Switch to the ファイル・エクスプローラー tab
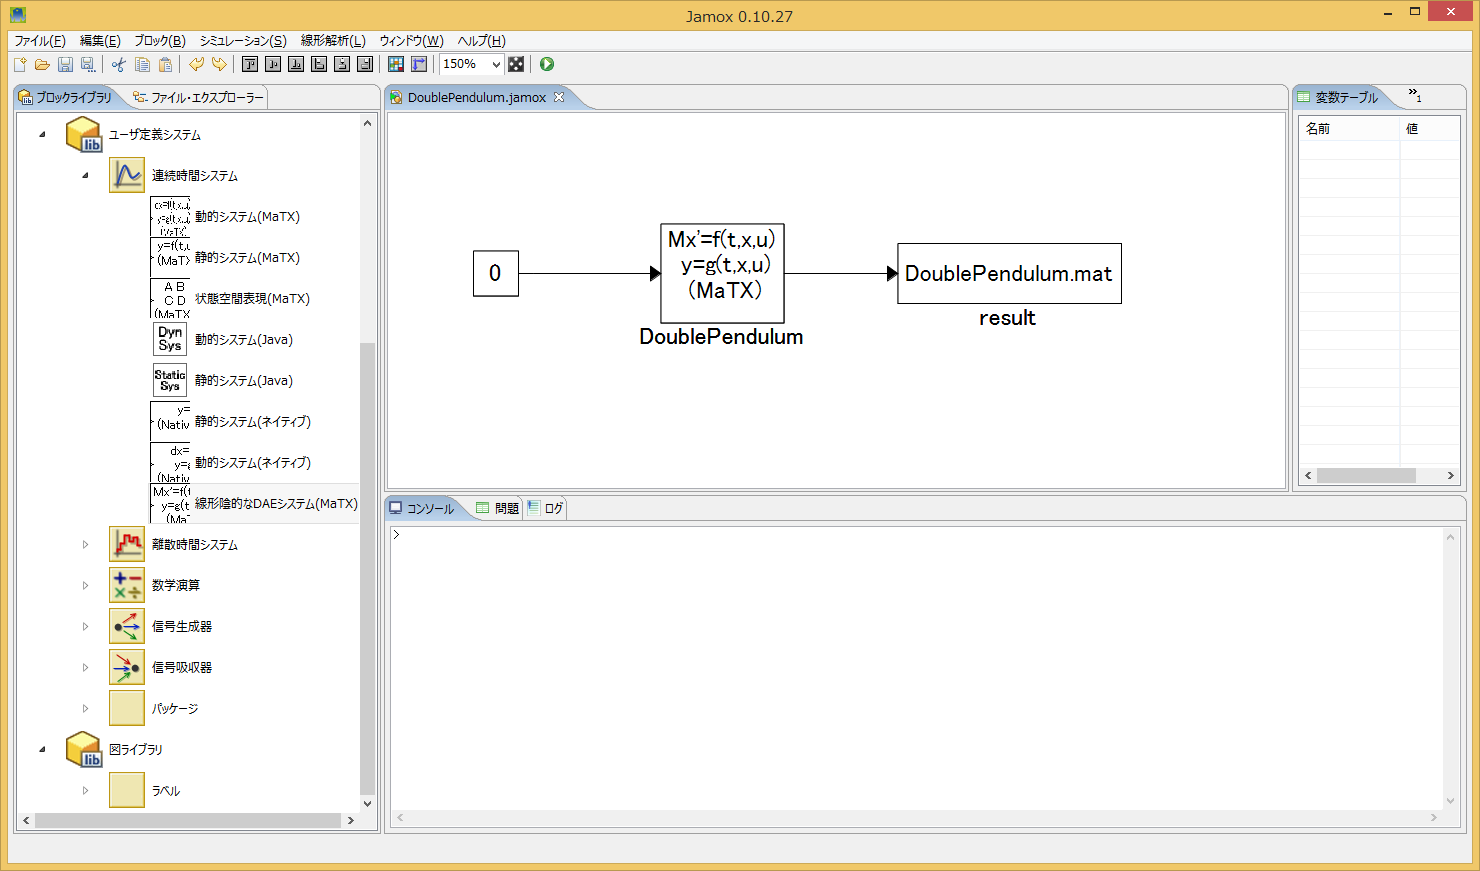The image size is (1480, 871). pyautogui.click(x=200, y=98)
